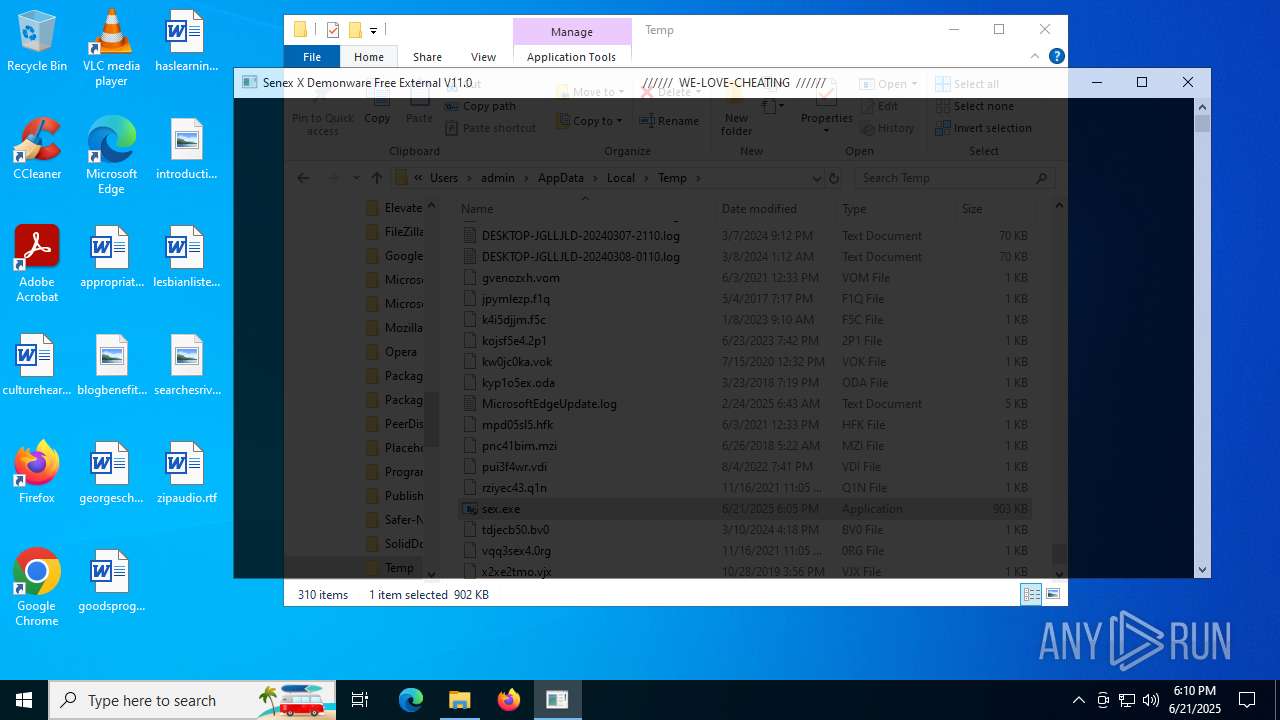Screen dimensions: 1280x720
Task: Launch Firefox from desktop shortcut
Action: [x=37, y=474]
